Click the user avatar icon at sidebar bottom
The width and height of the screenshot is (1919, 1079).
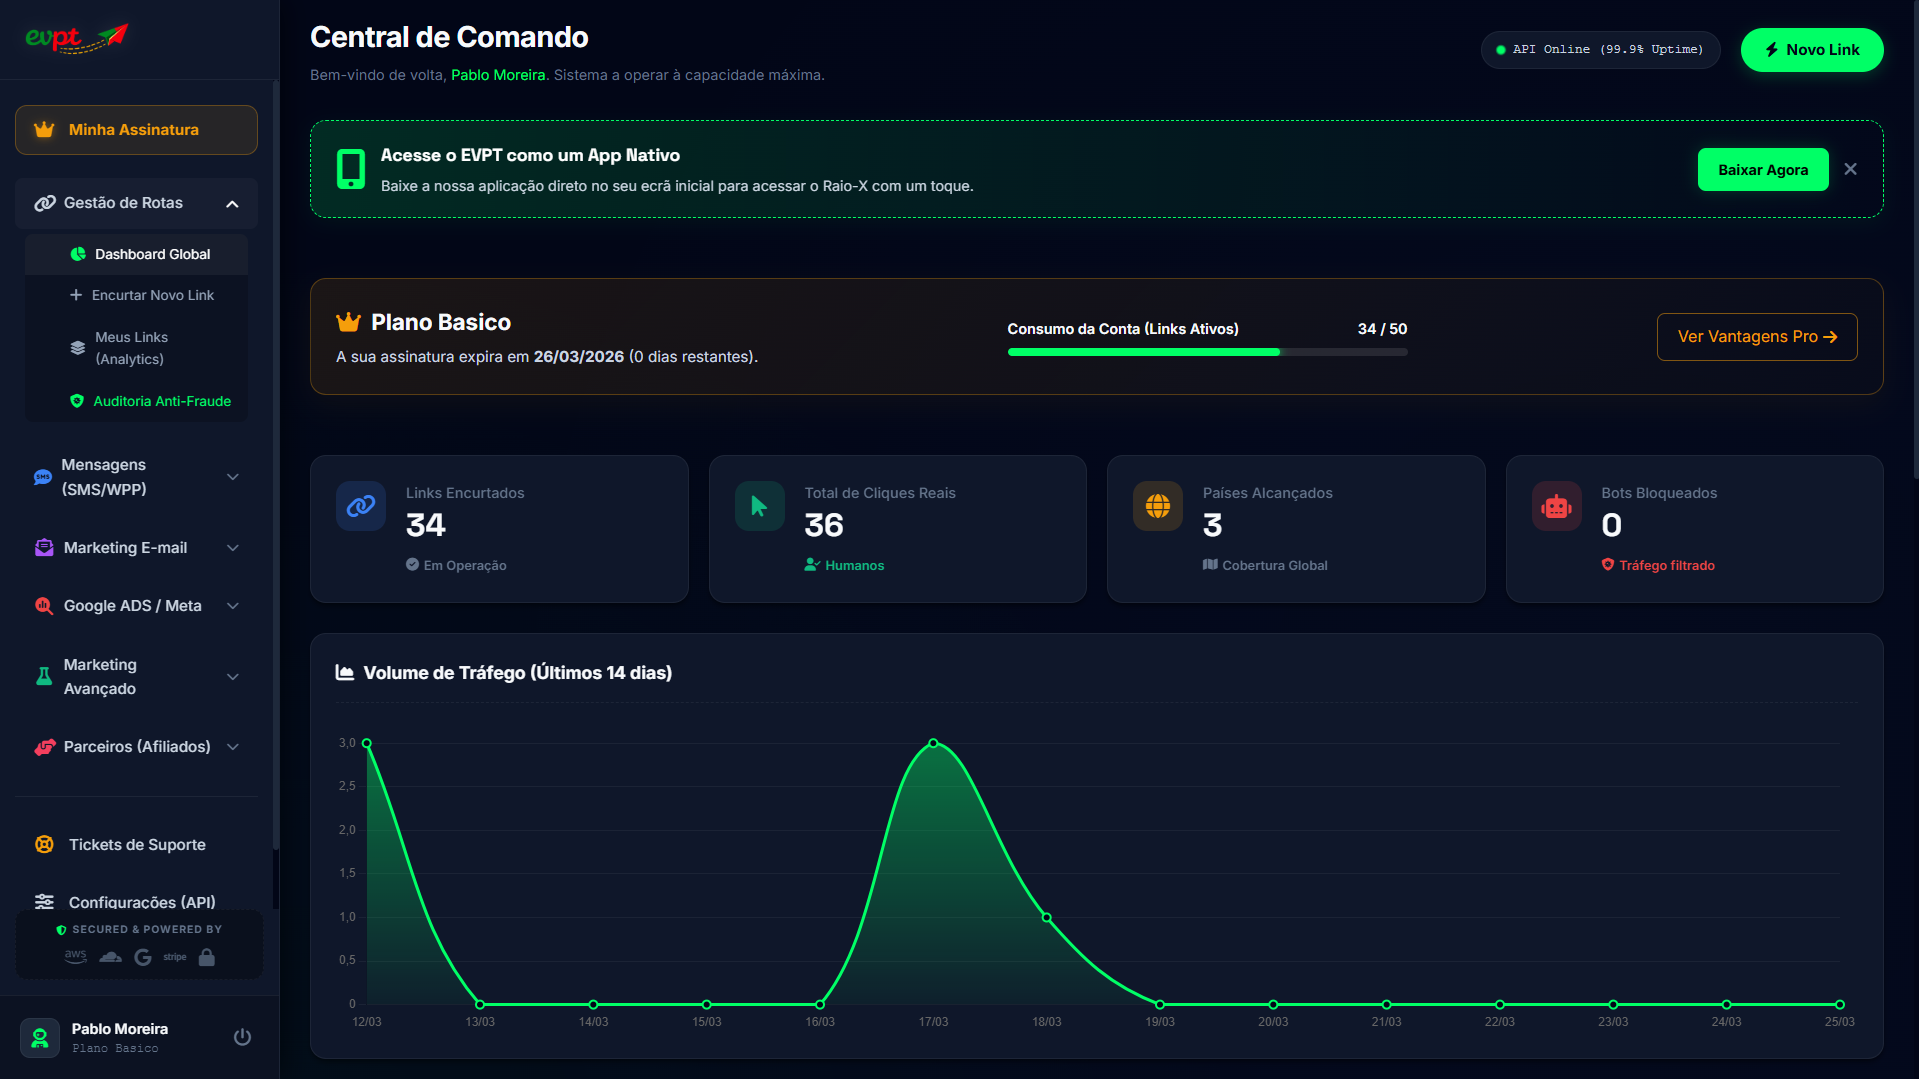point(40,1037)
